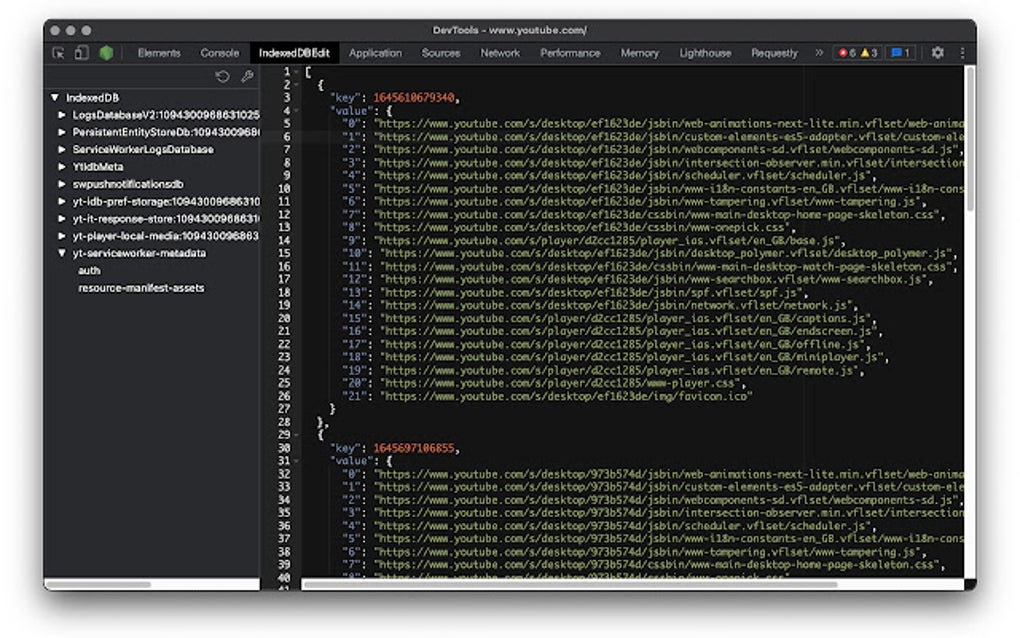Click the green hexagon extension icon
1020x638 pixels.
106,53
